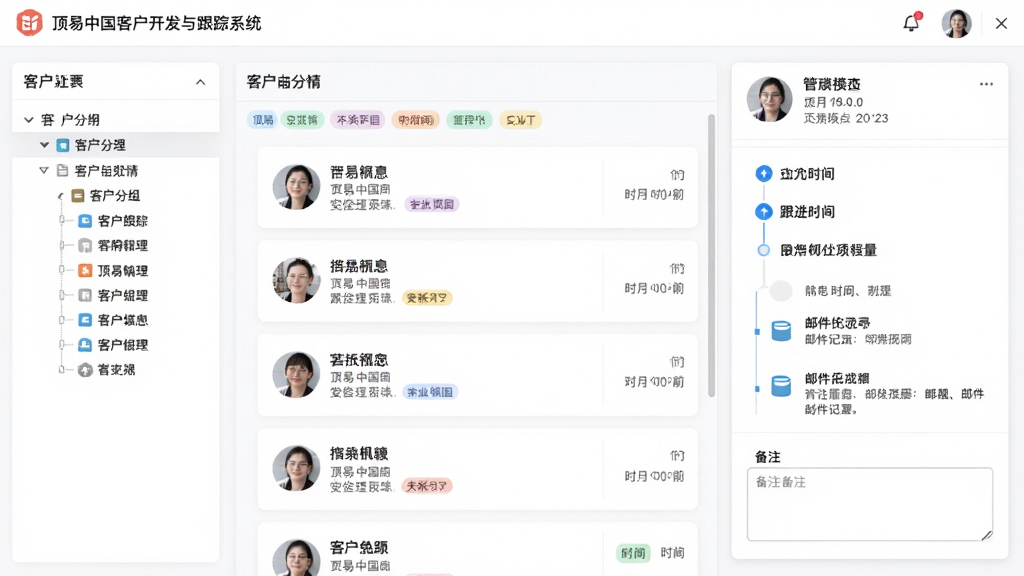
Task: Select the purple filter tag
Action: [357, 120]
